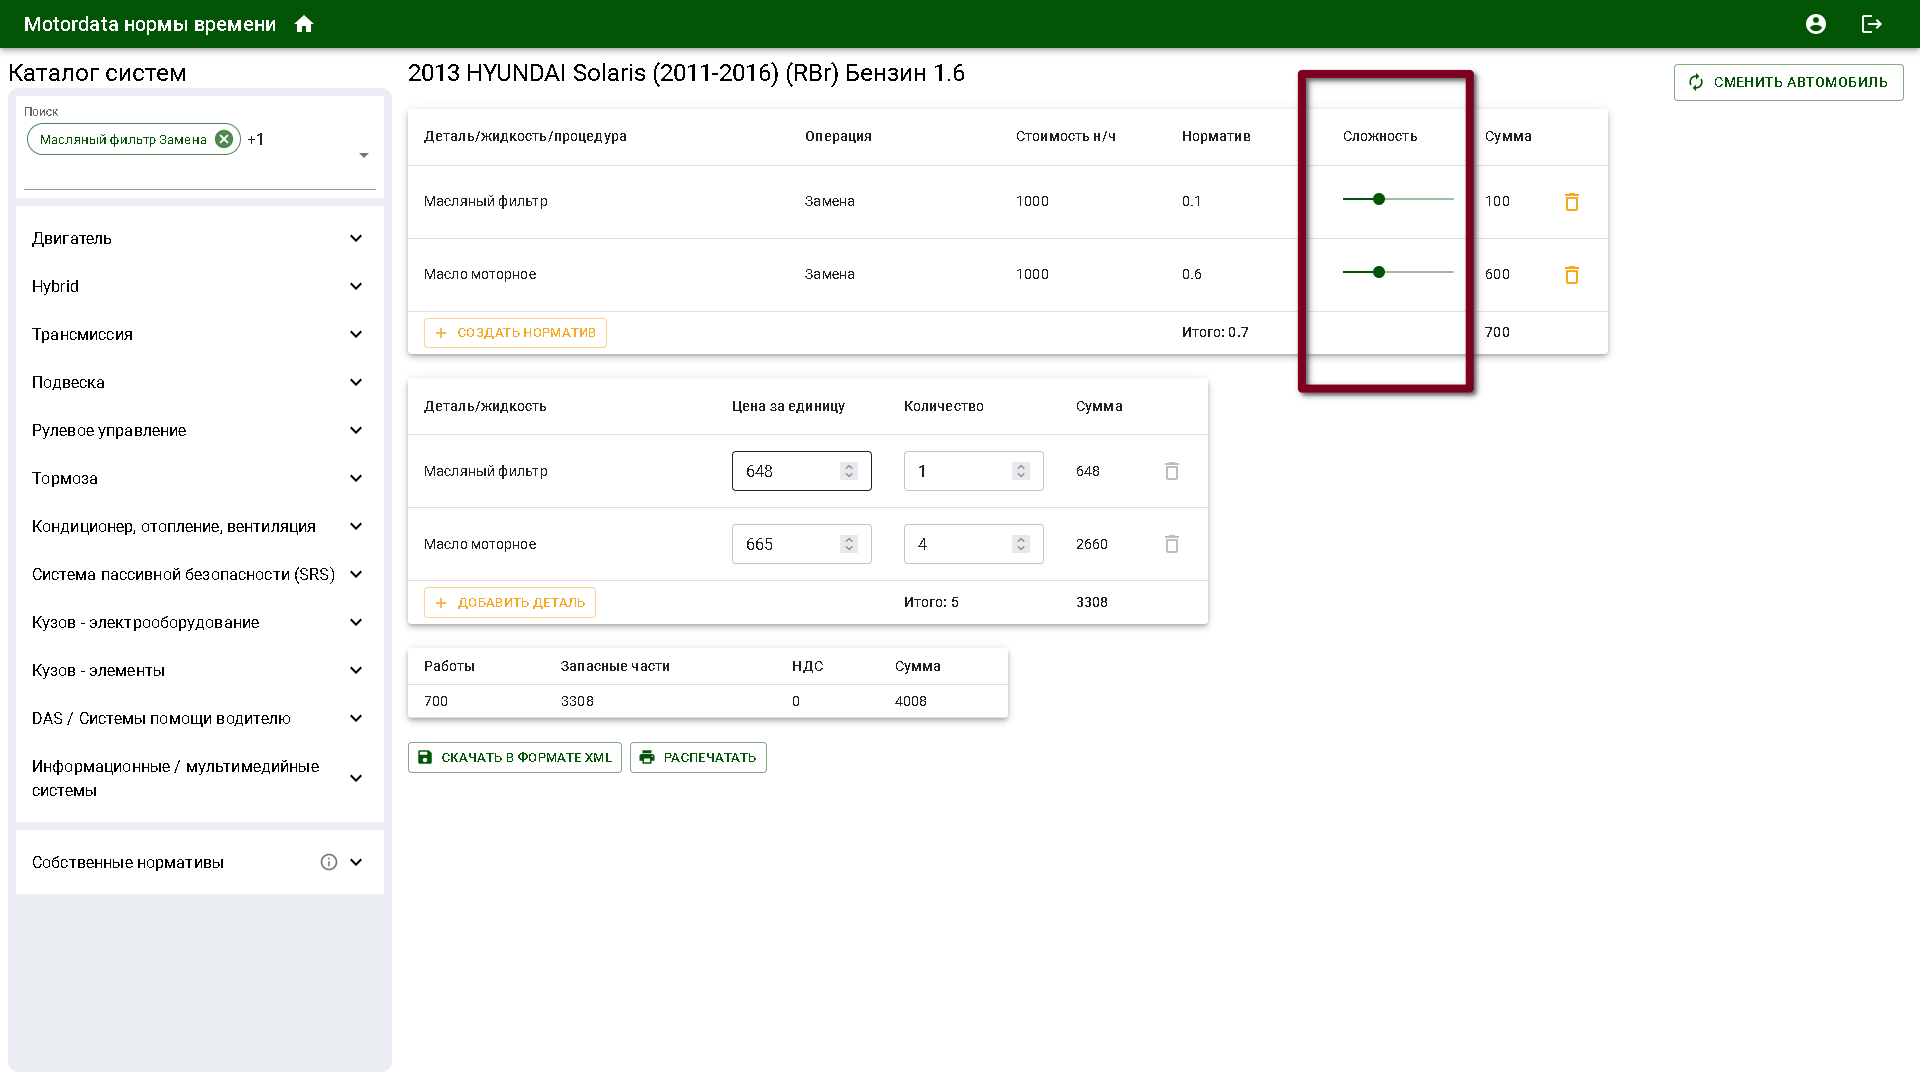Expand the Тормоза category
This screenshot has height=1080, width=1920.
[x=356, y=478]
